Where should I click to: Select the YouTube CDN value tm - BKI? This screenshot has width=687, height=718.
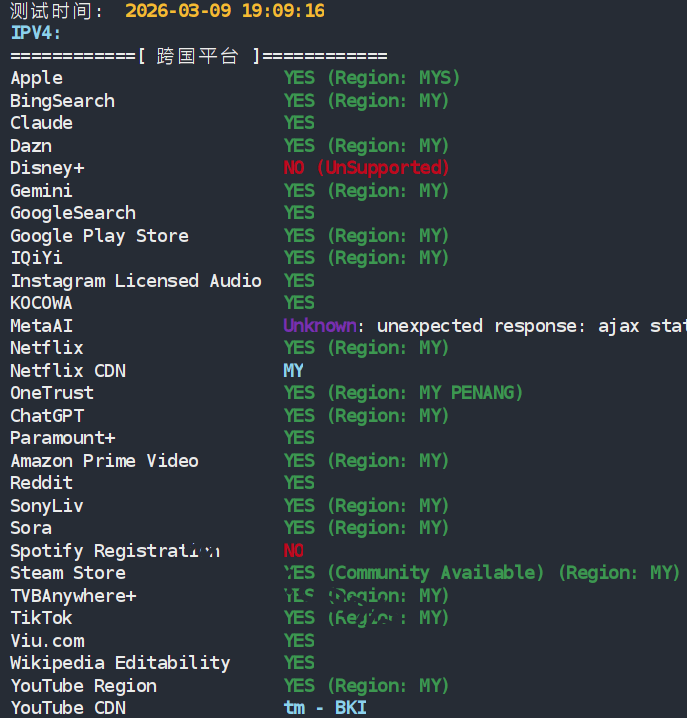(325, 708)
